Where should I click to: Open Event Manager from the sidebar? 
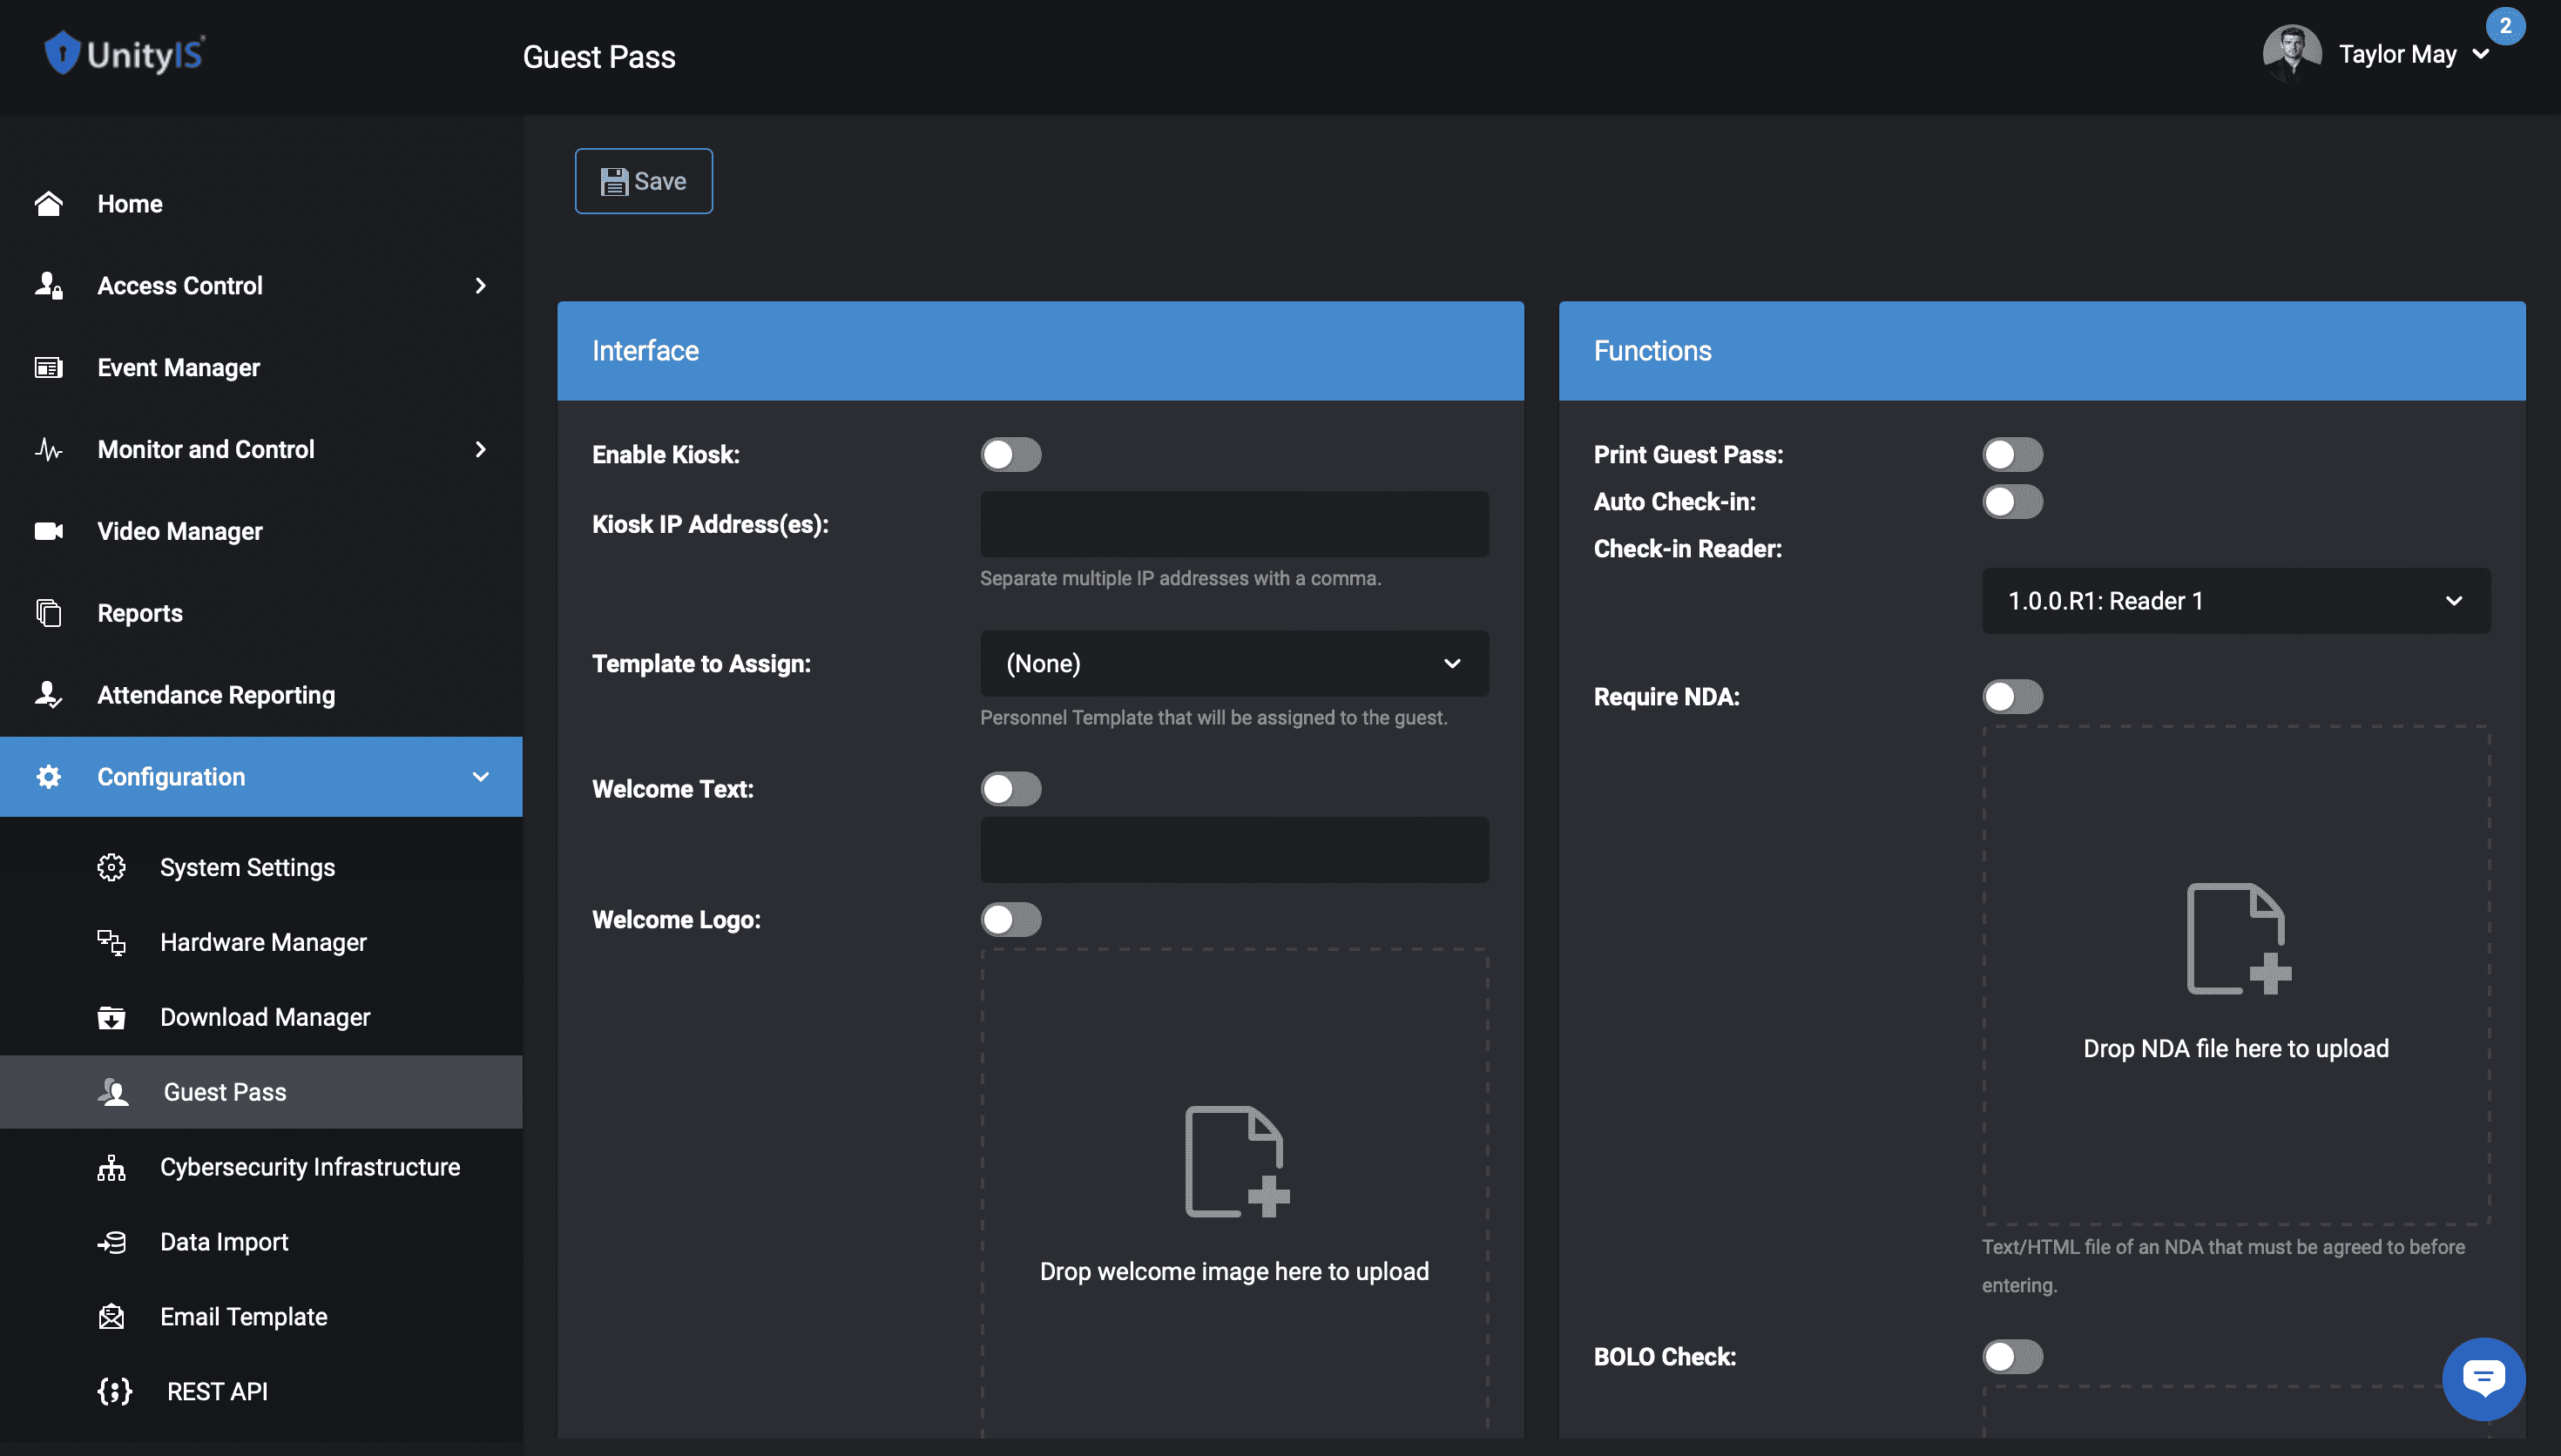tap(179, 367)
